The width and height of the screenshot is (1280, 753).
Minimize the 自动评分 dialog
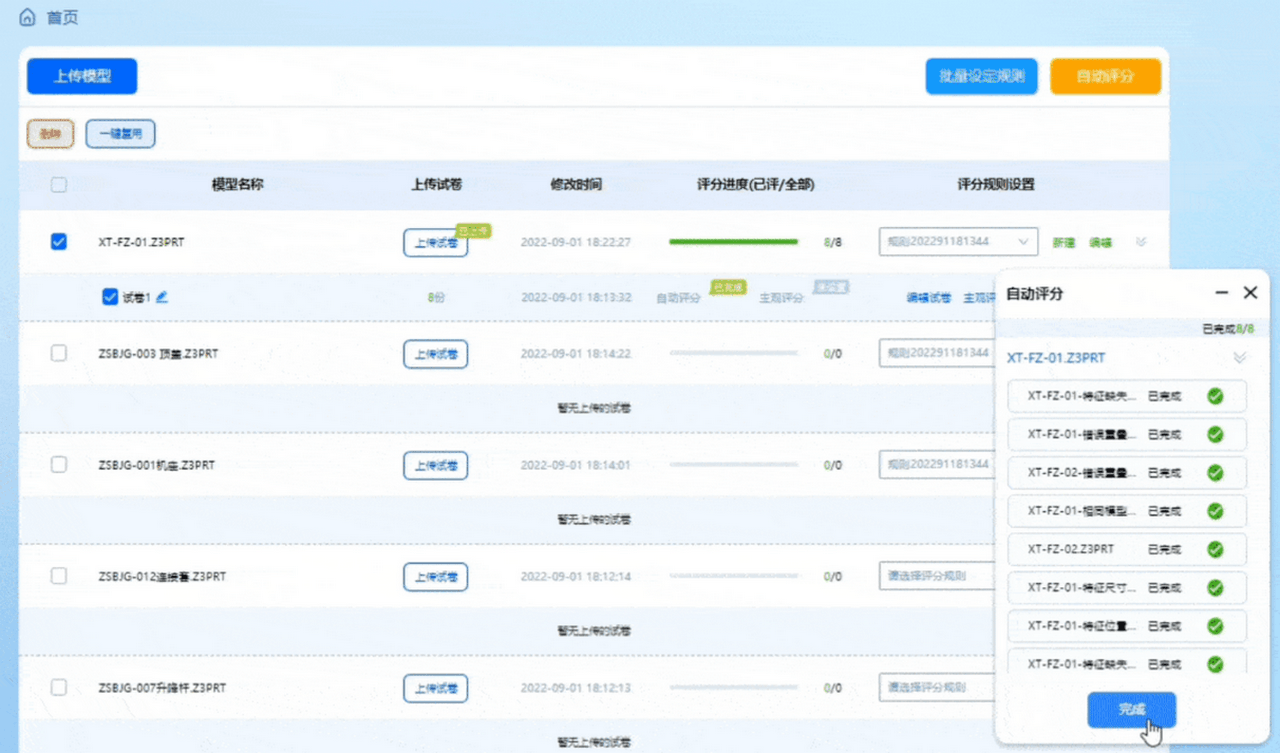pos(1221,293)
